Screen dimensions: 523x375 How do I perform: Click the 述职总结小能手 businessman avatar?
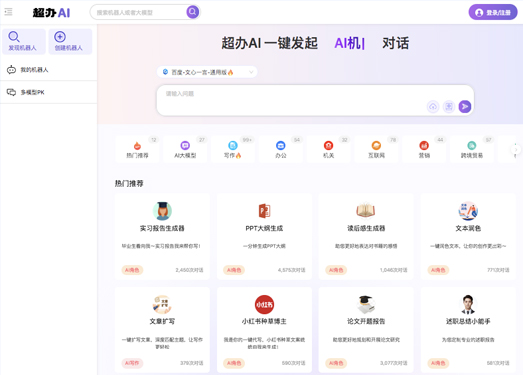coord(468,304)
